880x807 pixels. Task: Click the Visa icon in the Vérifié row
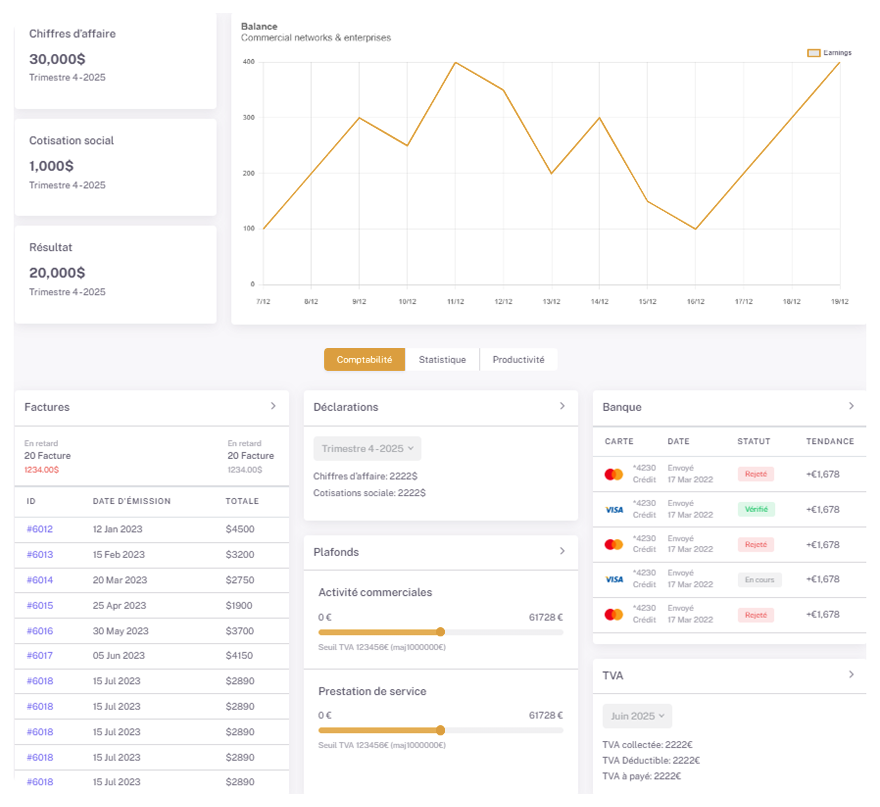(614, 509)
